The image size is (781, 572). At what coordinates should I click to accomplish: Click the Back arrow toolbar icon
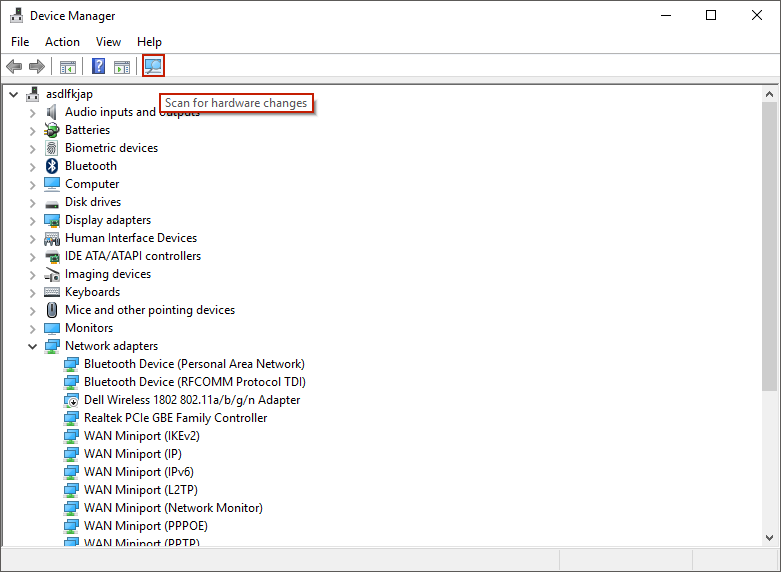(14, 66)
